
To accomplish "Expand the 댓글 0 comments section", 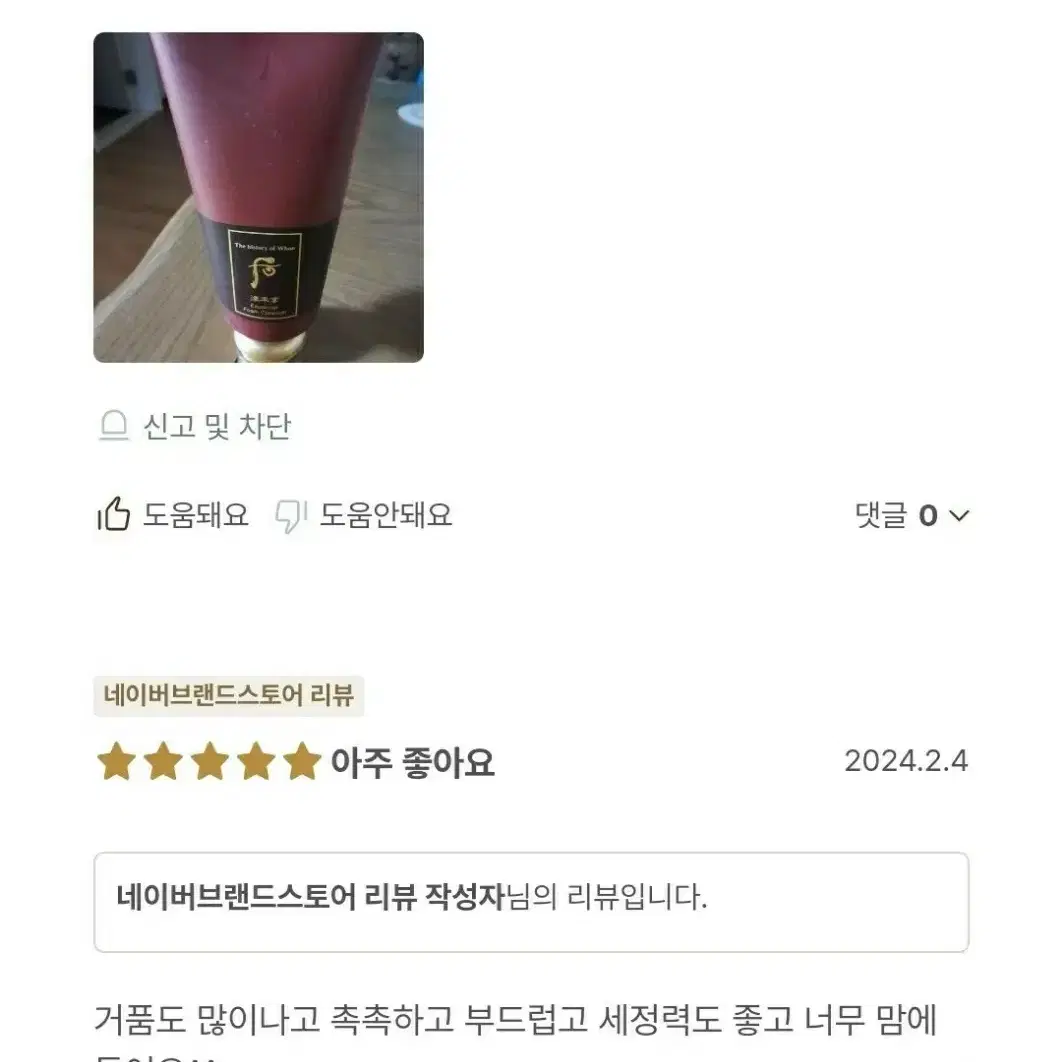I will coord(912,515).
